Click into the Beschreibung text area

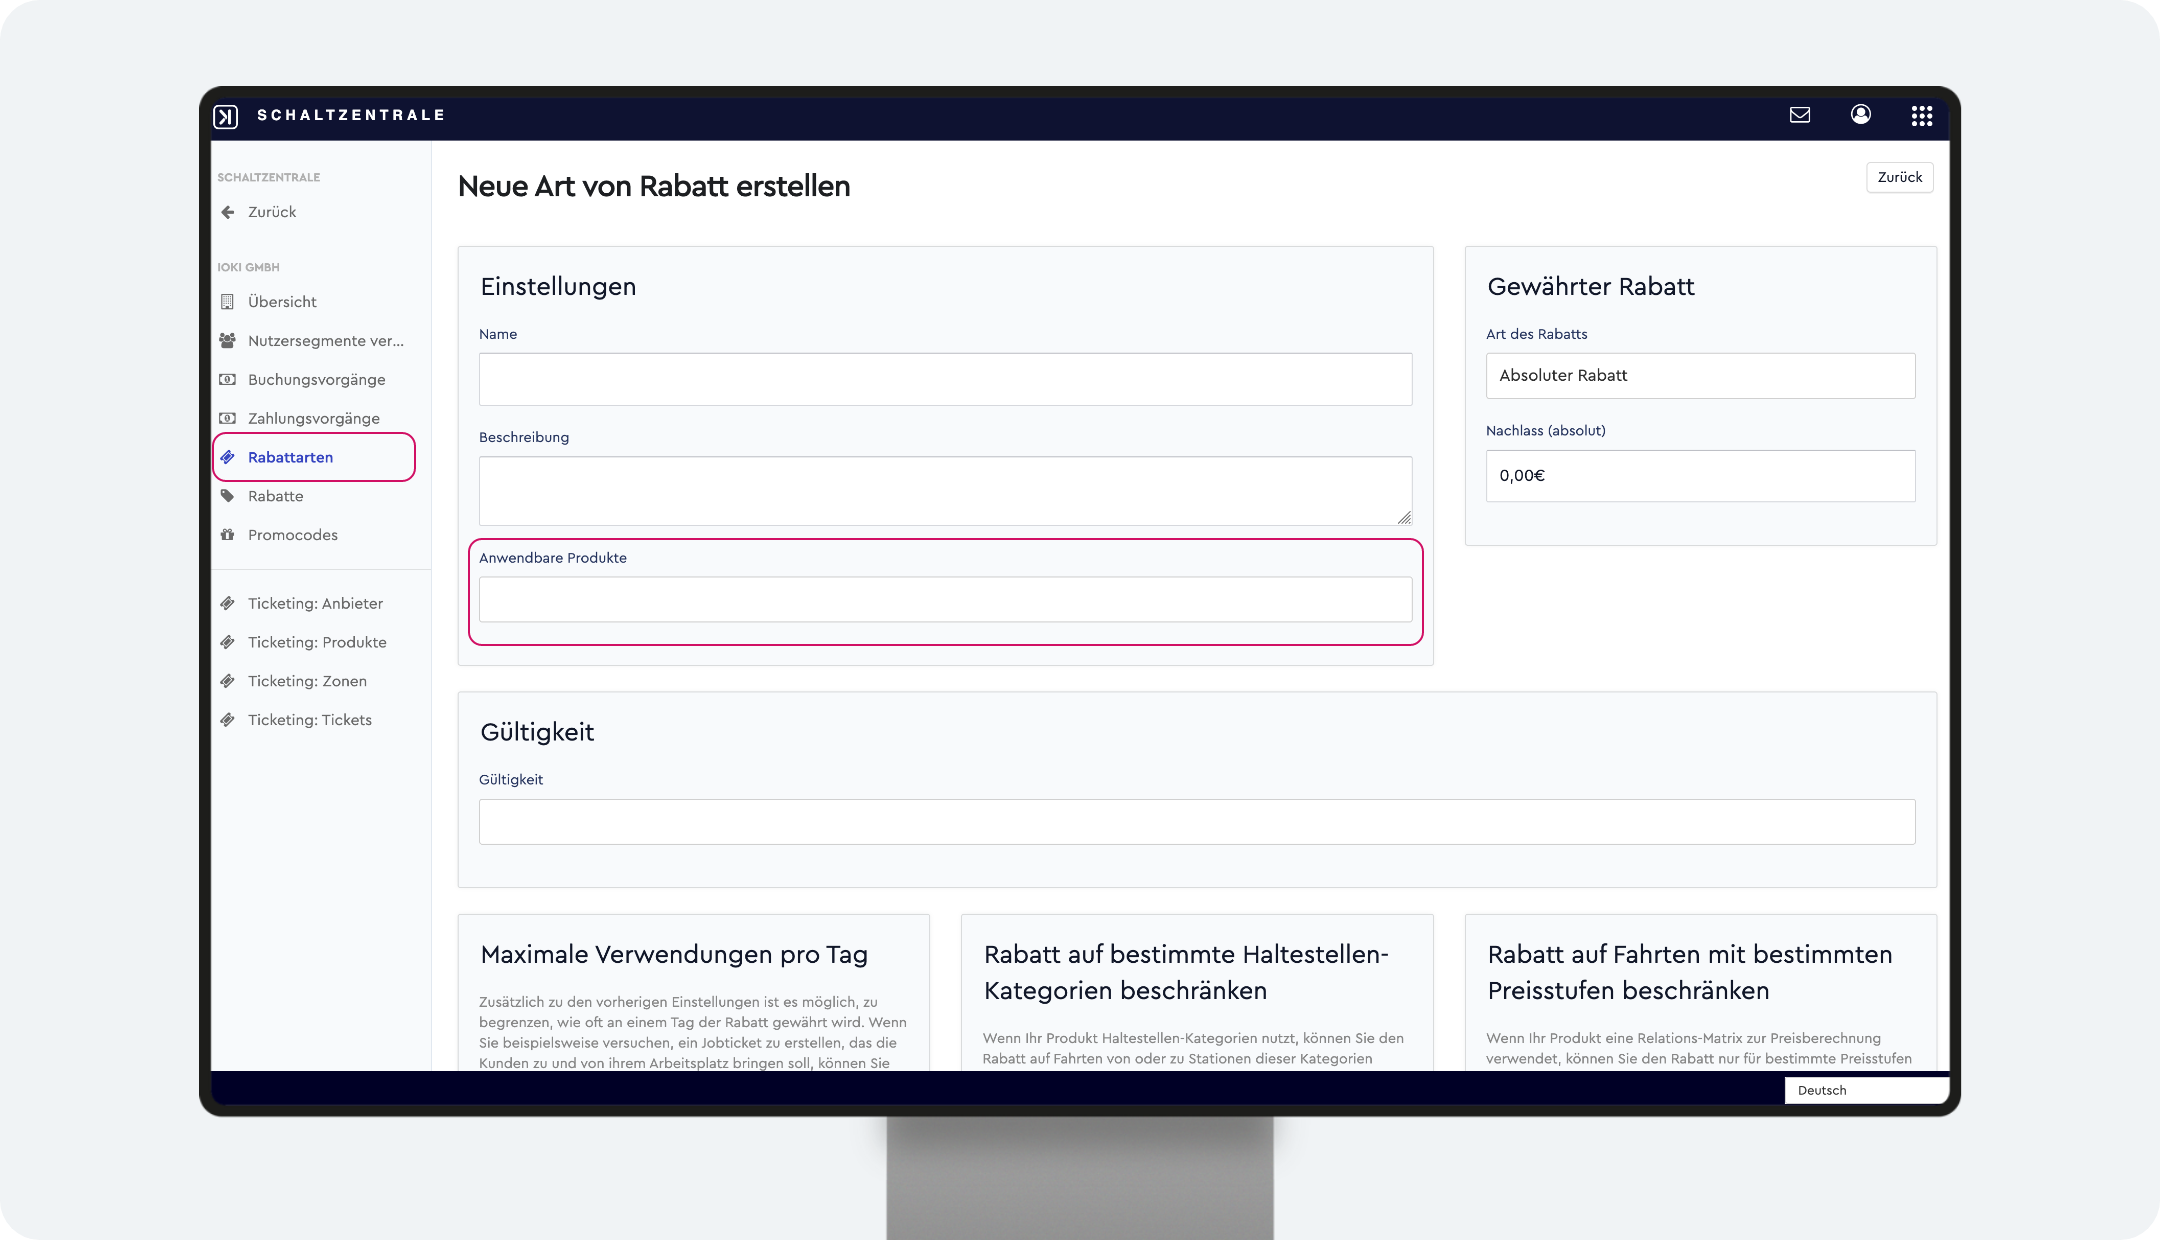945,491
